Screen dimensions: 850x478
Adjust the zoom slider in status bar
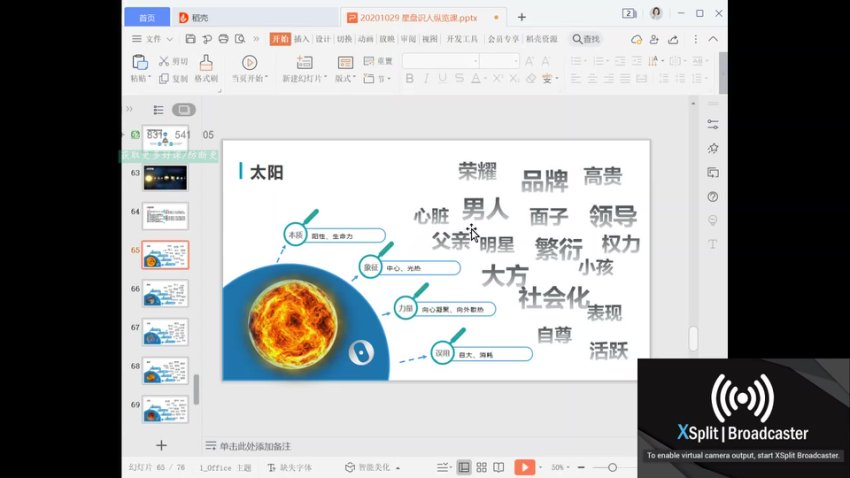pyautogui.click(x=611, y=467)
